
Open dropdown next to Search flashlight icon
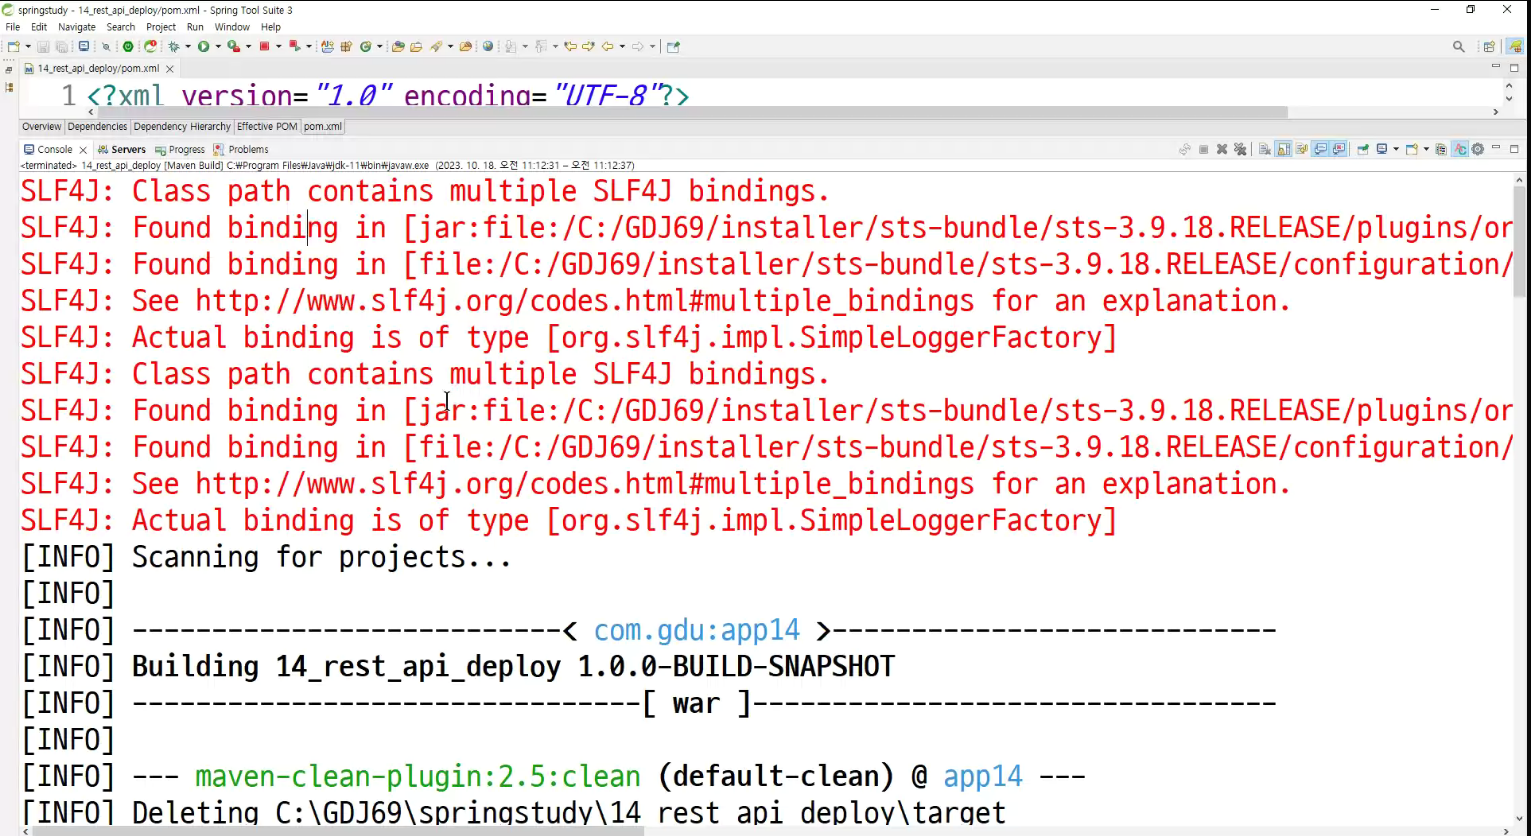click(450, 46)
